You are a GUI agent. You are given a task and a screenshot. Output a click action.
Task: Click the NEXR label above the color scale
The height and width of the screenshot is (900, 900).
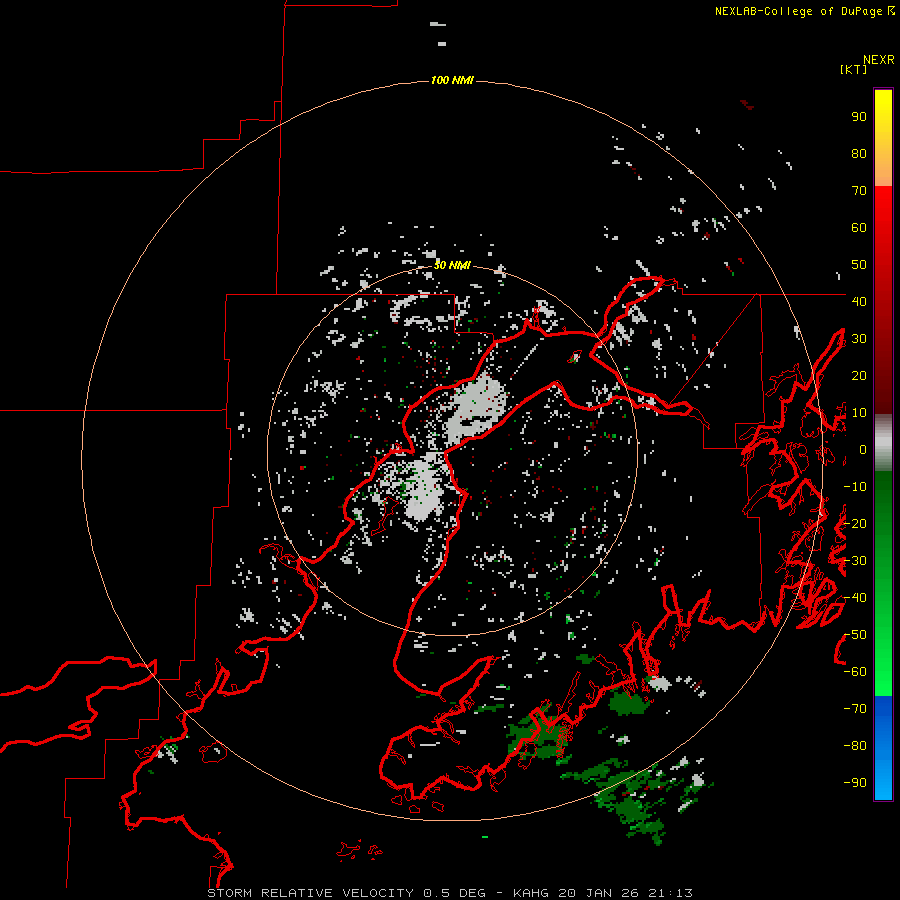879,60
